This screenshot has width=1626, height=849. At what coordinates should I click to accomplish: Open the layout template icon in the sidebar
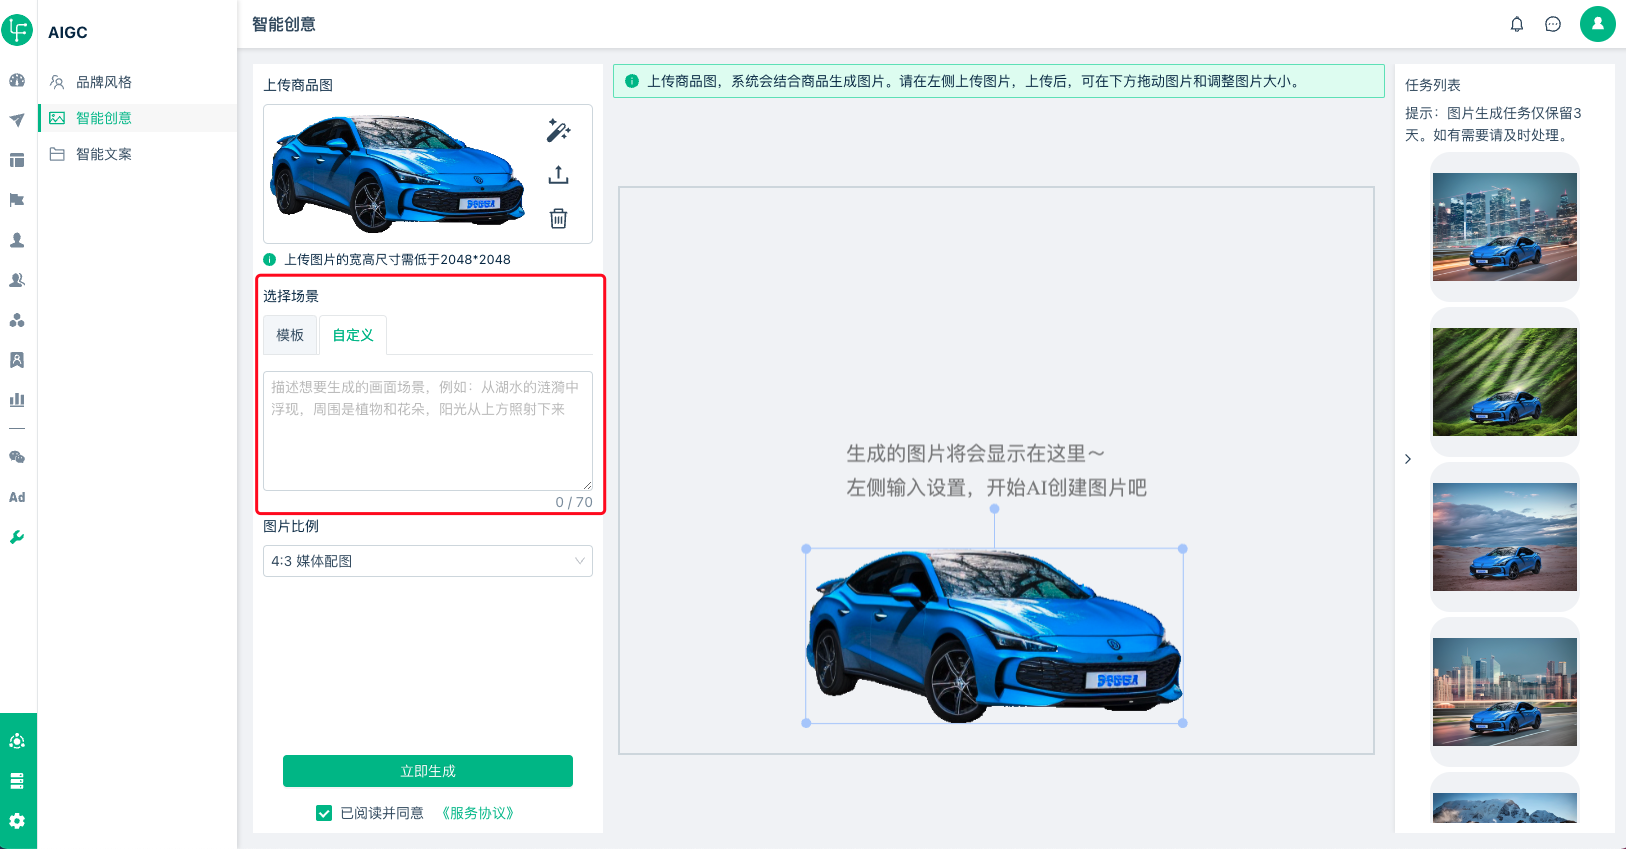[x=17, y=160]
